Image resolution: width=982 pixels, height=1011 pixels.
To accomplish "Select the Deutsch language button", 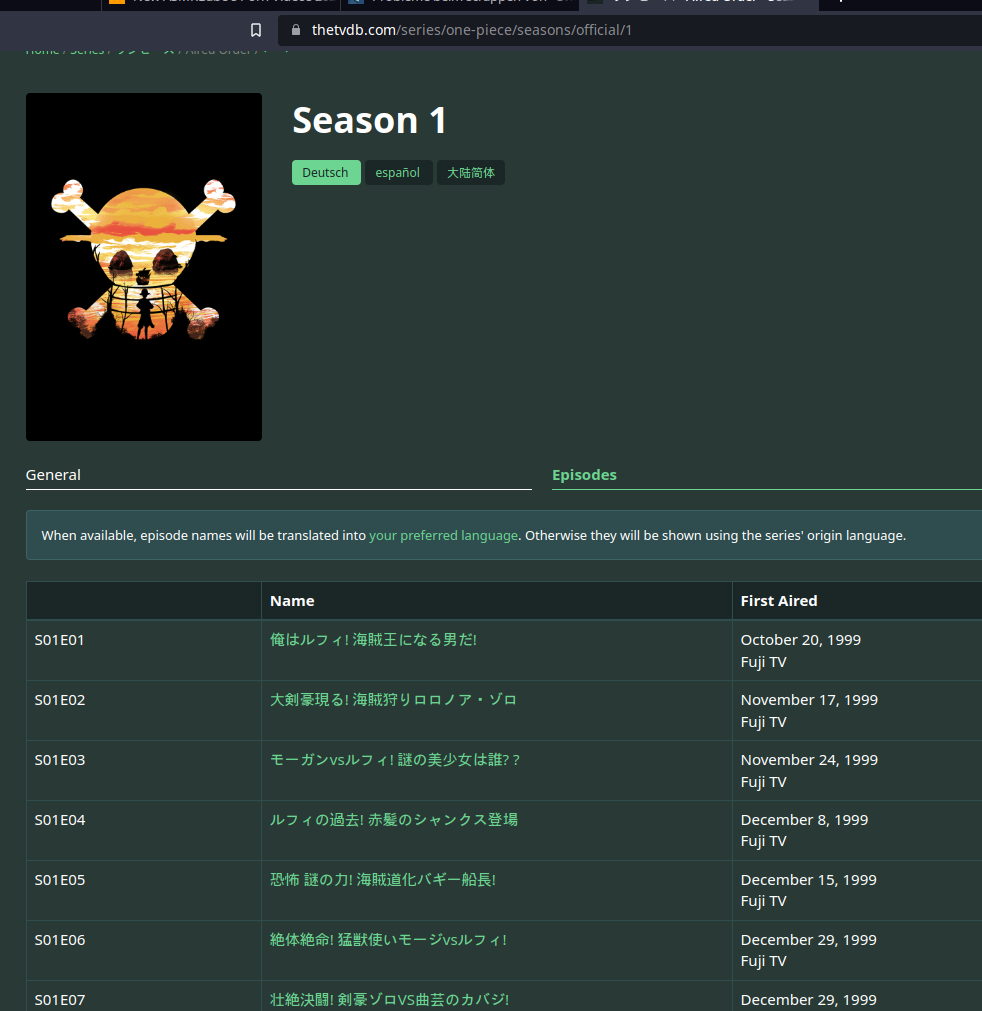I will (326, 173).
